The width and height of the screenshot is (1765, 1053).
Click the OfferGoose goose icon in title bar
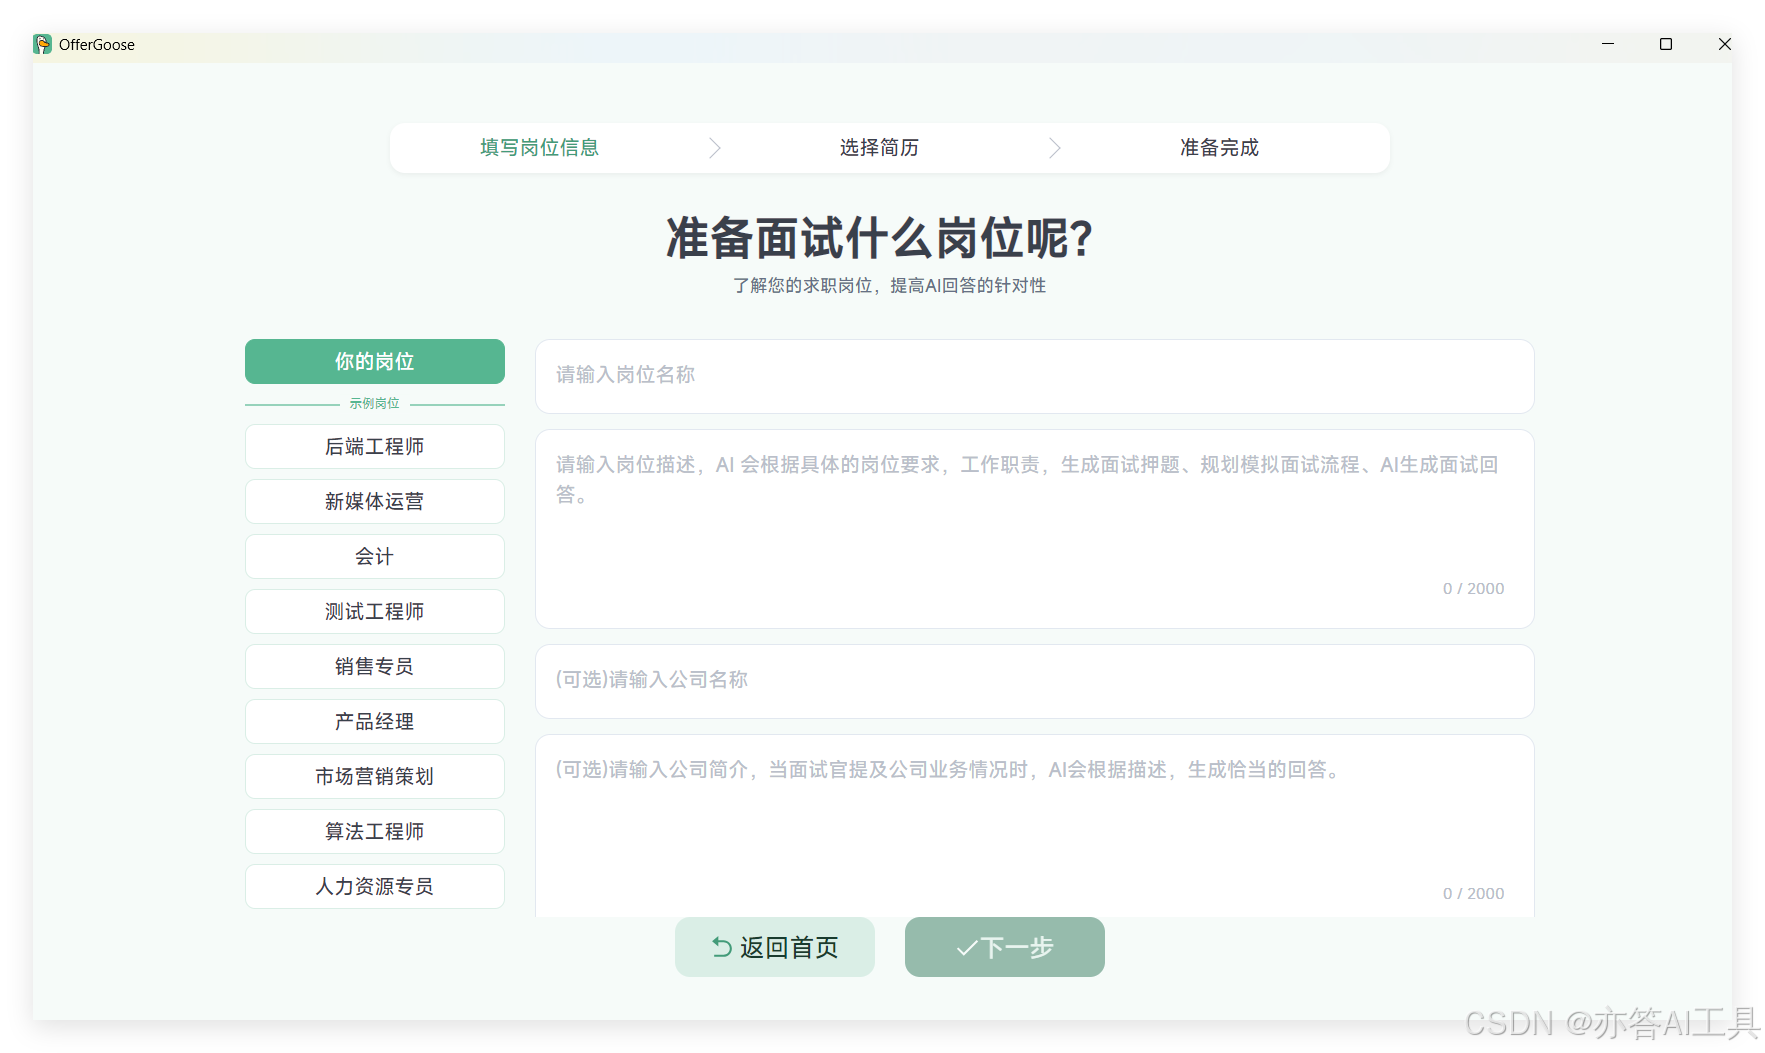(42, 44)
